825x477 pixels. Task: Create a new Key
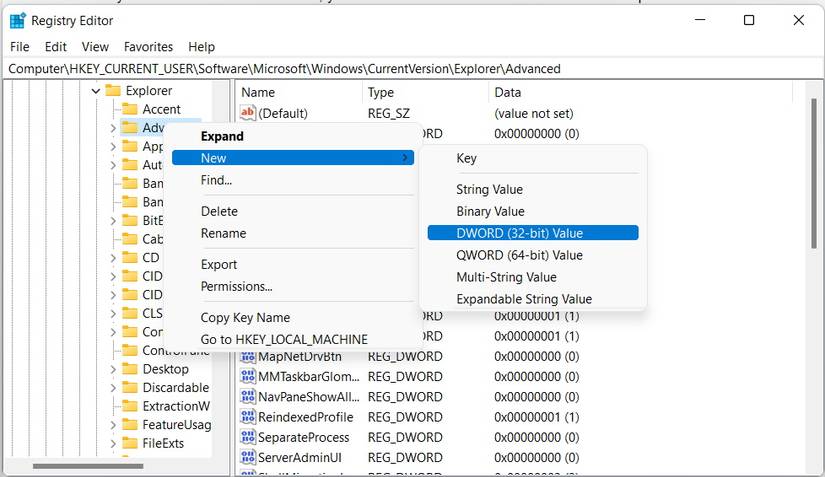pos(533,158)
